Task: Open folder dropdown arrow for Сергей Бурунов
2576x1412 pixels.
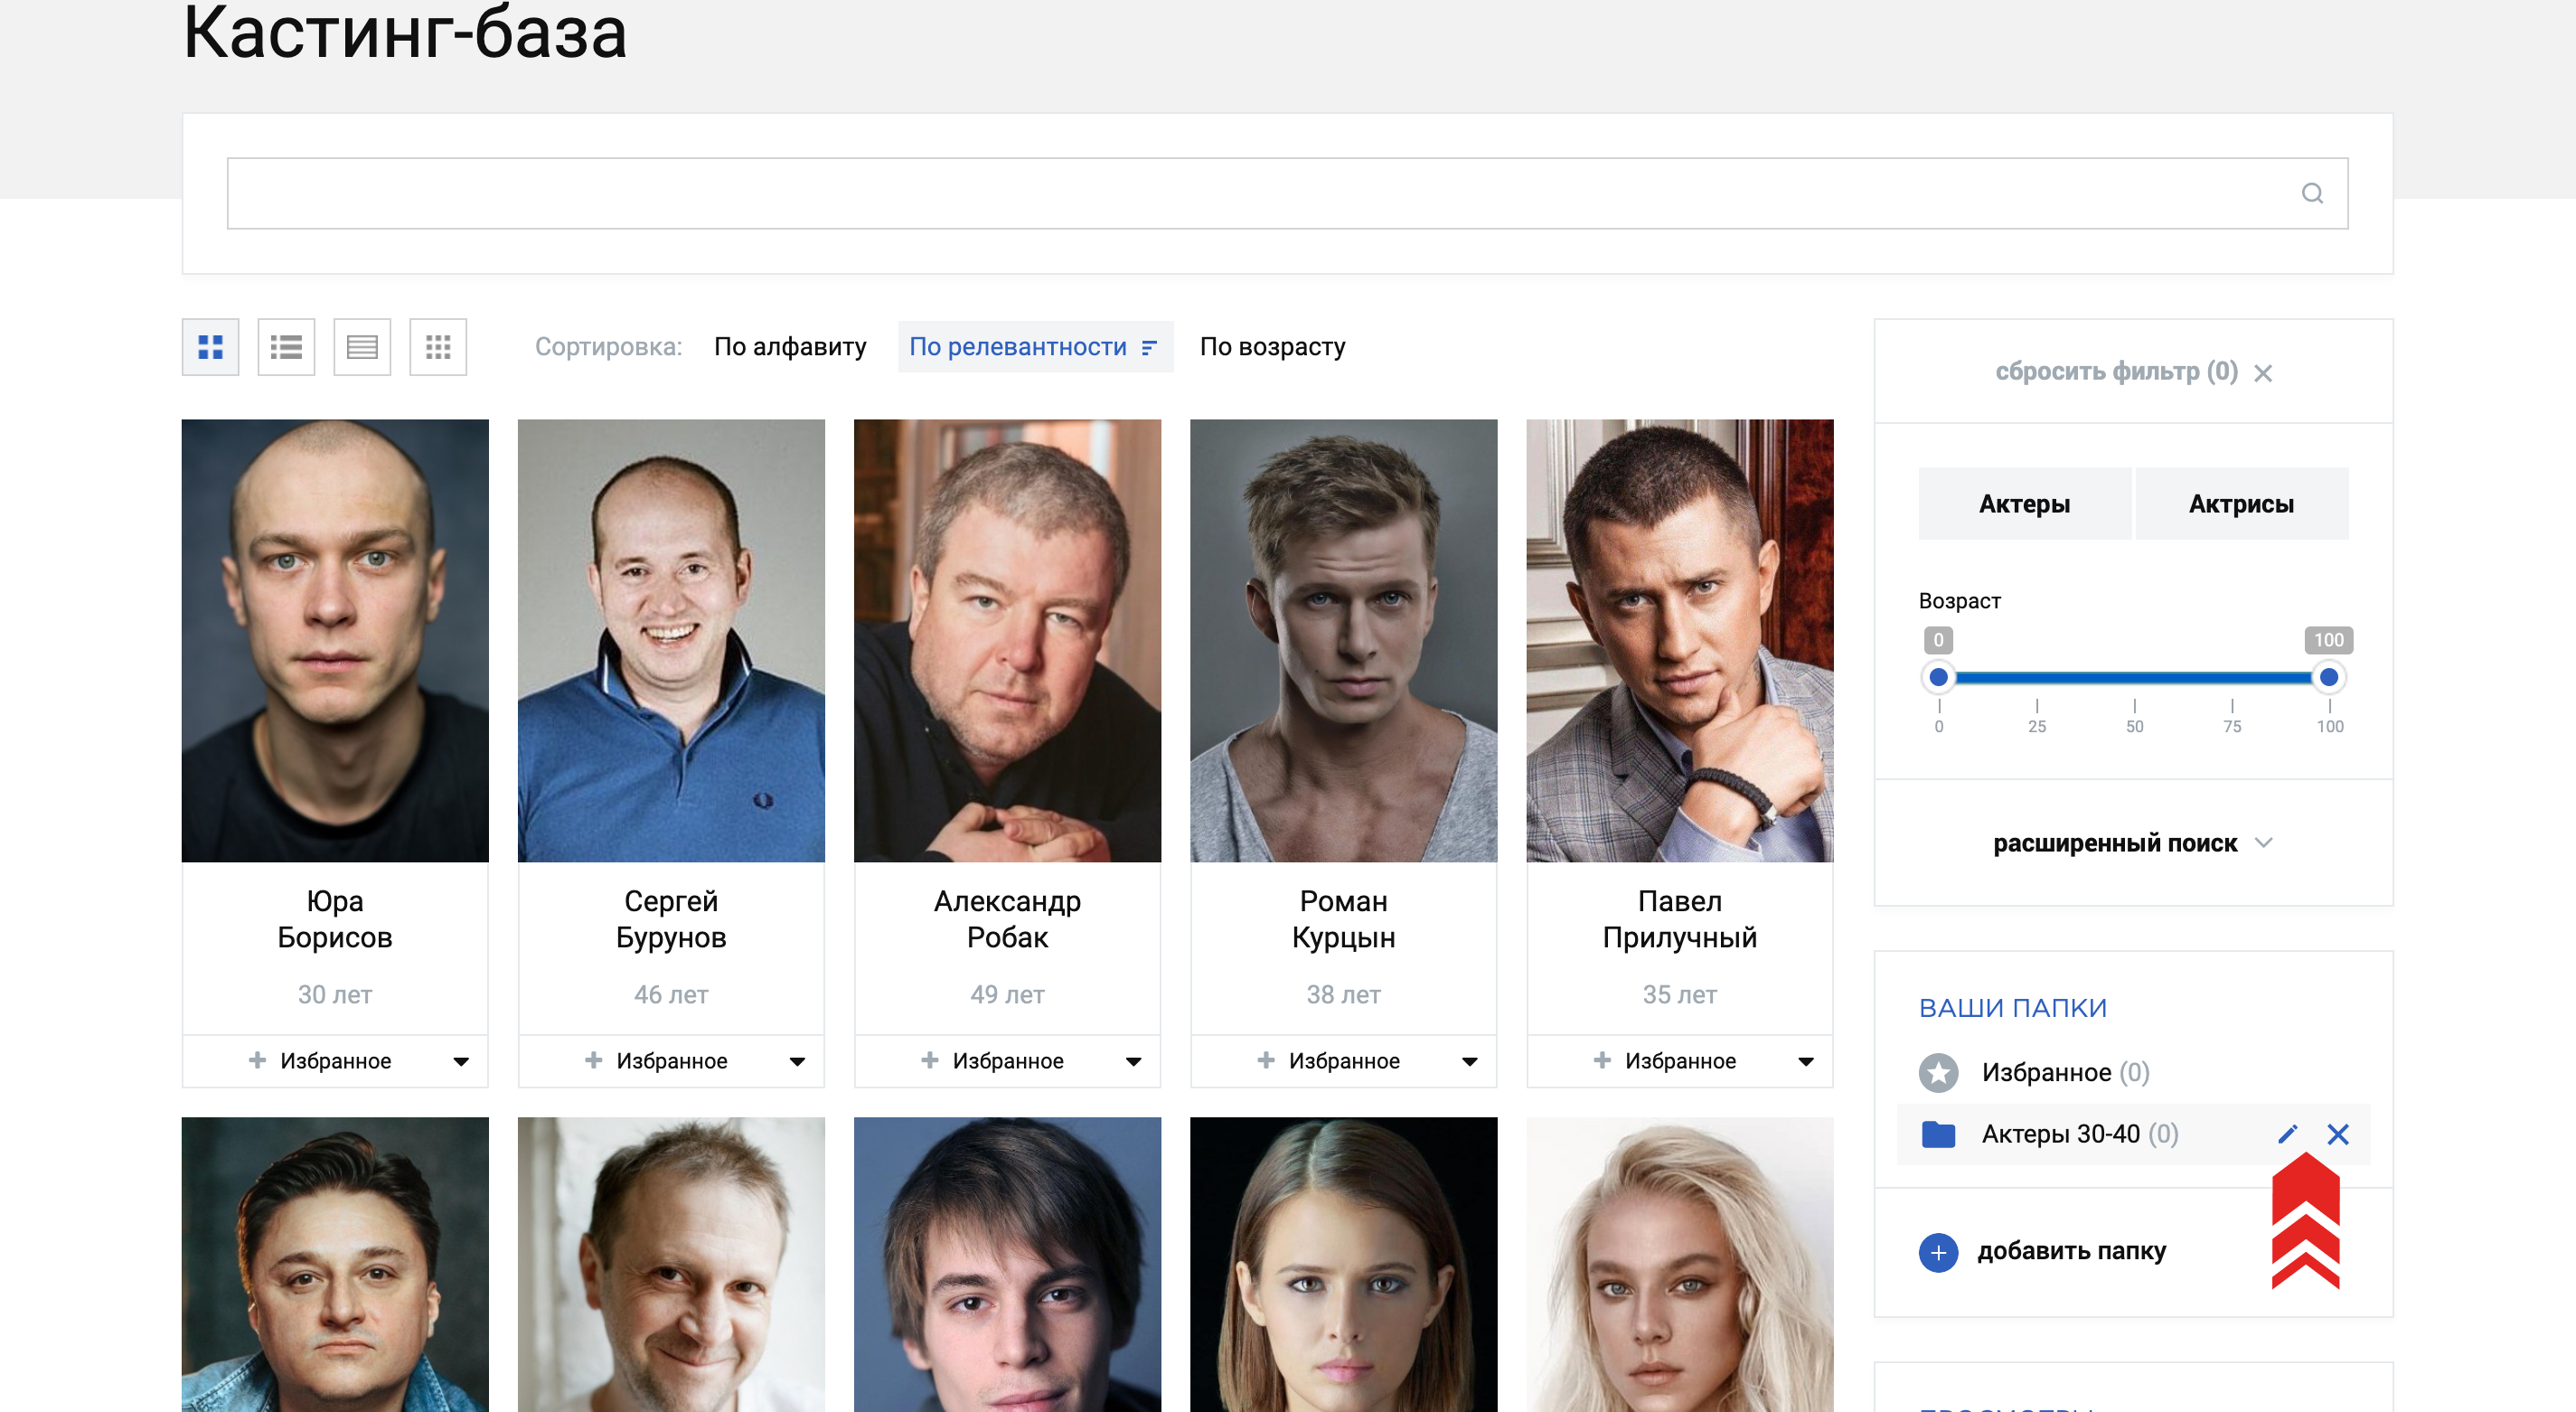Action: [797, 1062]
